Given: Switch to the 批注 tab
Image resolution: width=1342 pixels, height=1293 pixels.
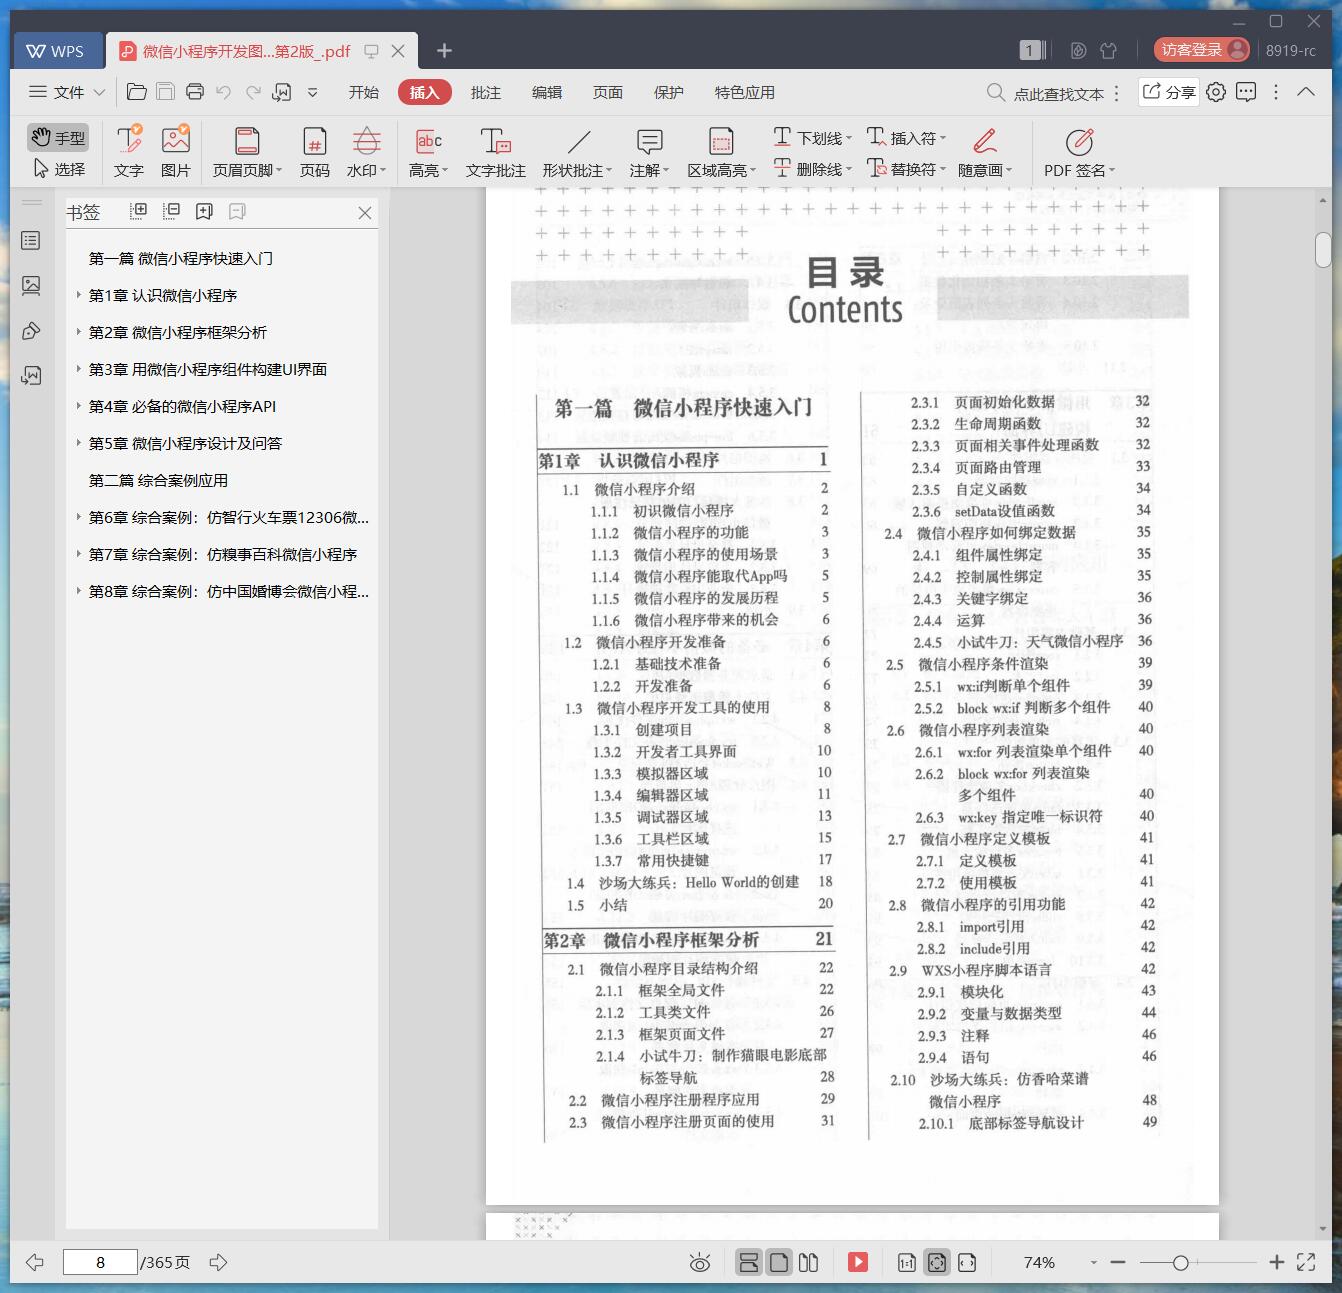Looking at the screenshot, I should click(x=486, y=92).
